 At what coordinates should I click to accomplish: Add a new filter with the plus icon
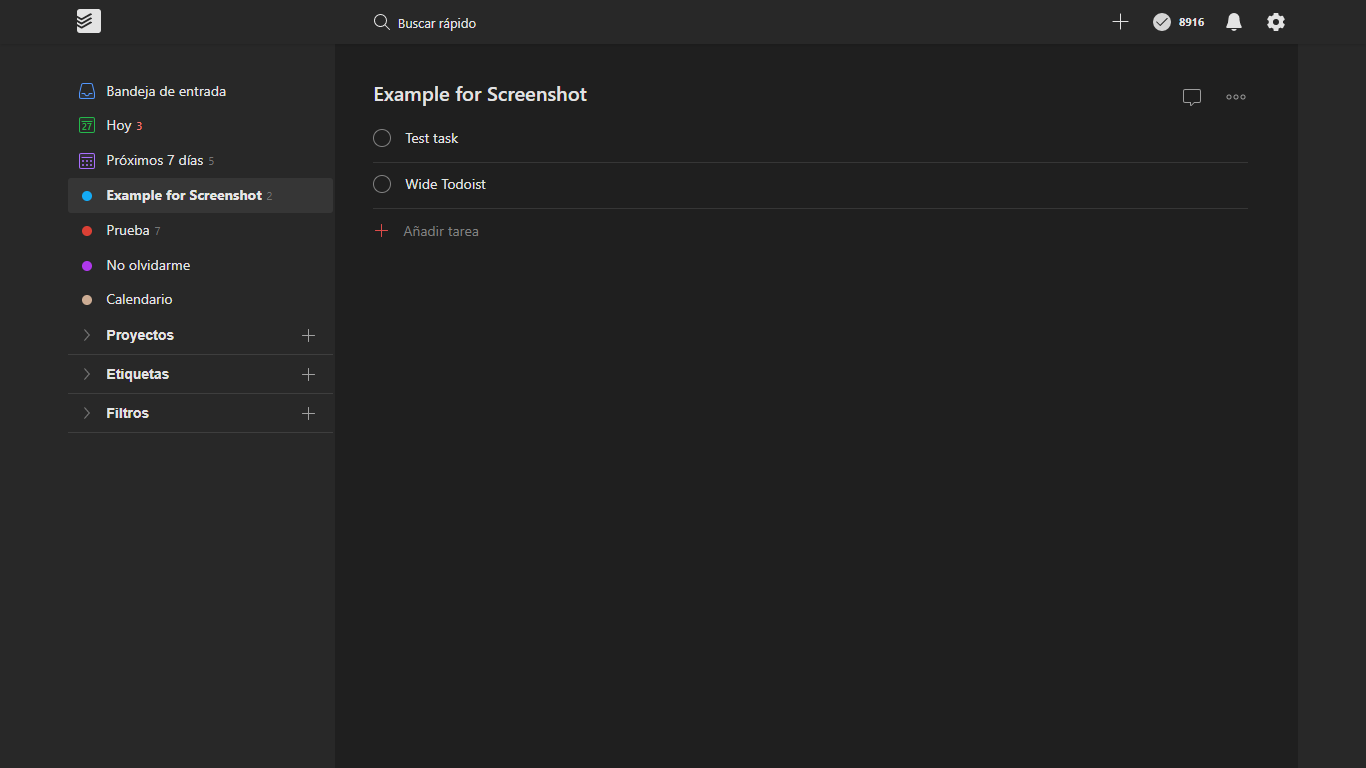coord(308,412)
